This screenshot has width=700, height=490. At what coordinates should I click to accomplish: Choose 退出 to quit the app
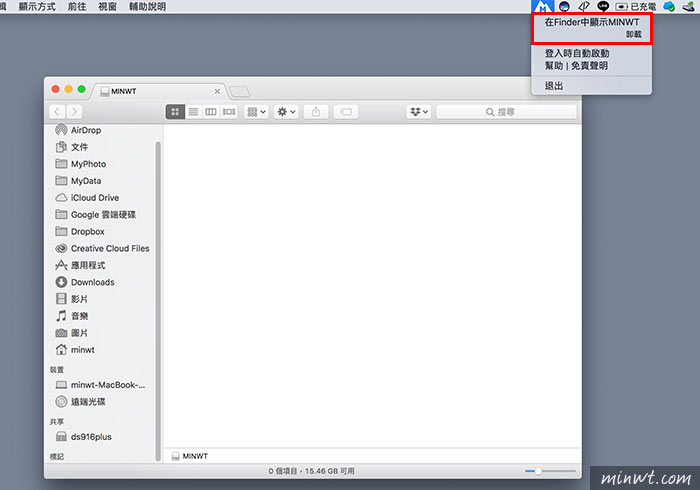pyautogui.click(x=554, y=85)
